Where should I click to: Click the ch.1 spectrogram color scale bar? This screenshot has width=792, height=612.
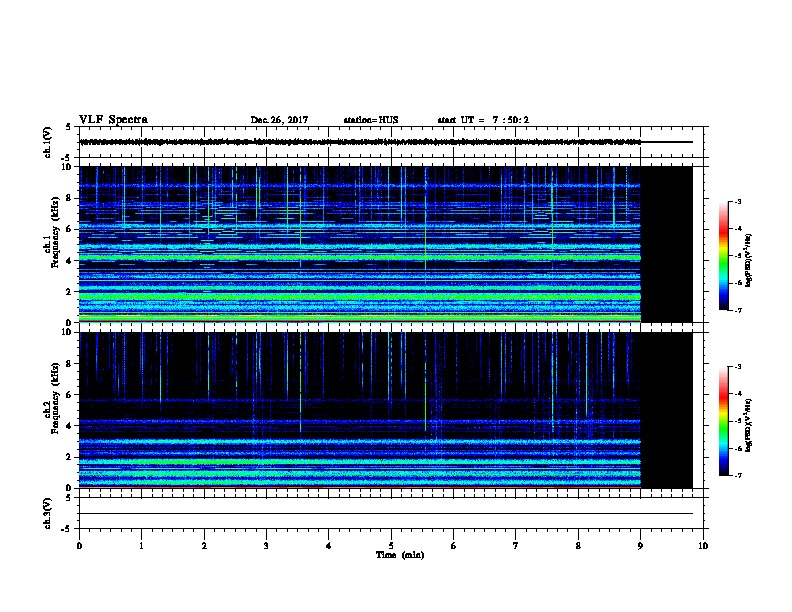723,256
